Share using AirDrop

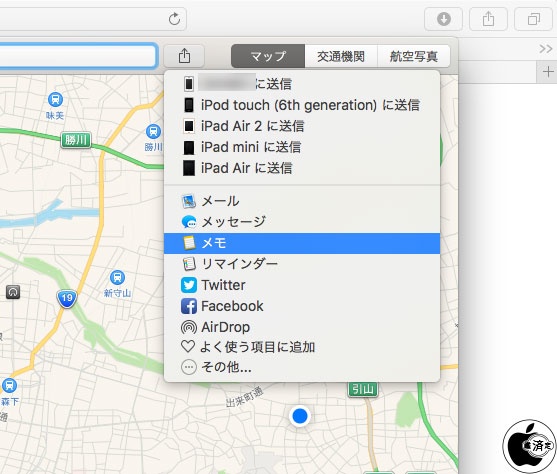click(302, 327)
